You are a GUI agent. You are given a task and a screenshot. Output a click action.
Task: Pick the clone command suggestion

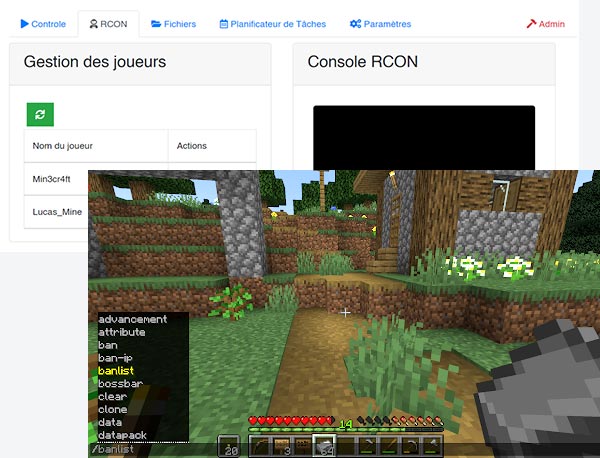pyautogui.click(x=112, y=409)
